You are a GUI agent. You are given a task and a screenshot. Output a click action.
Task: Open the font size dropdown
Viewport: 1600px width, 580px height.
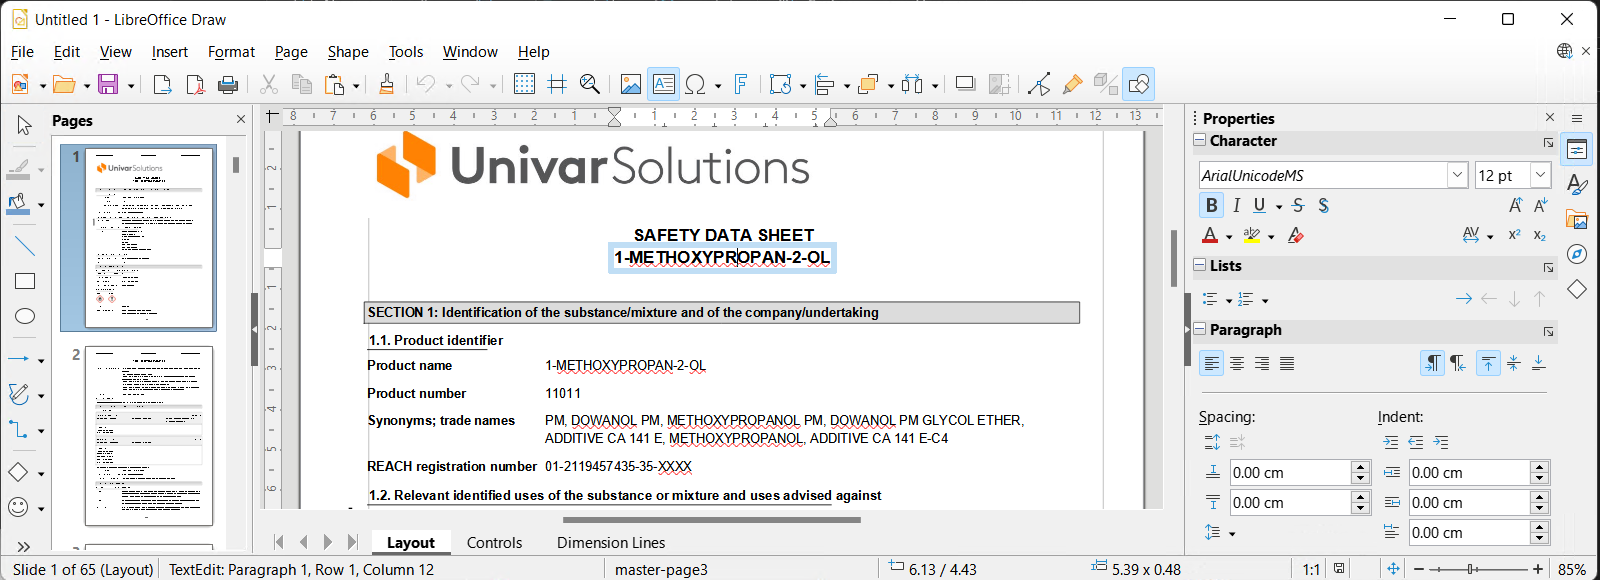(x=1540, y=175)
